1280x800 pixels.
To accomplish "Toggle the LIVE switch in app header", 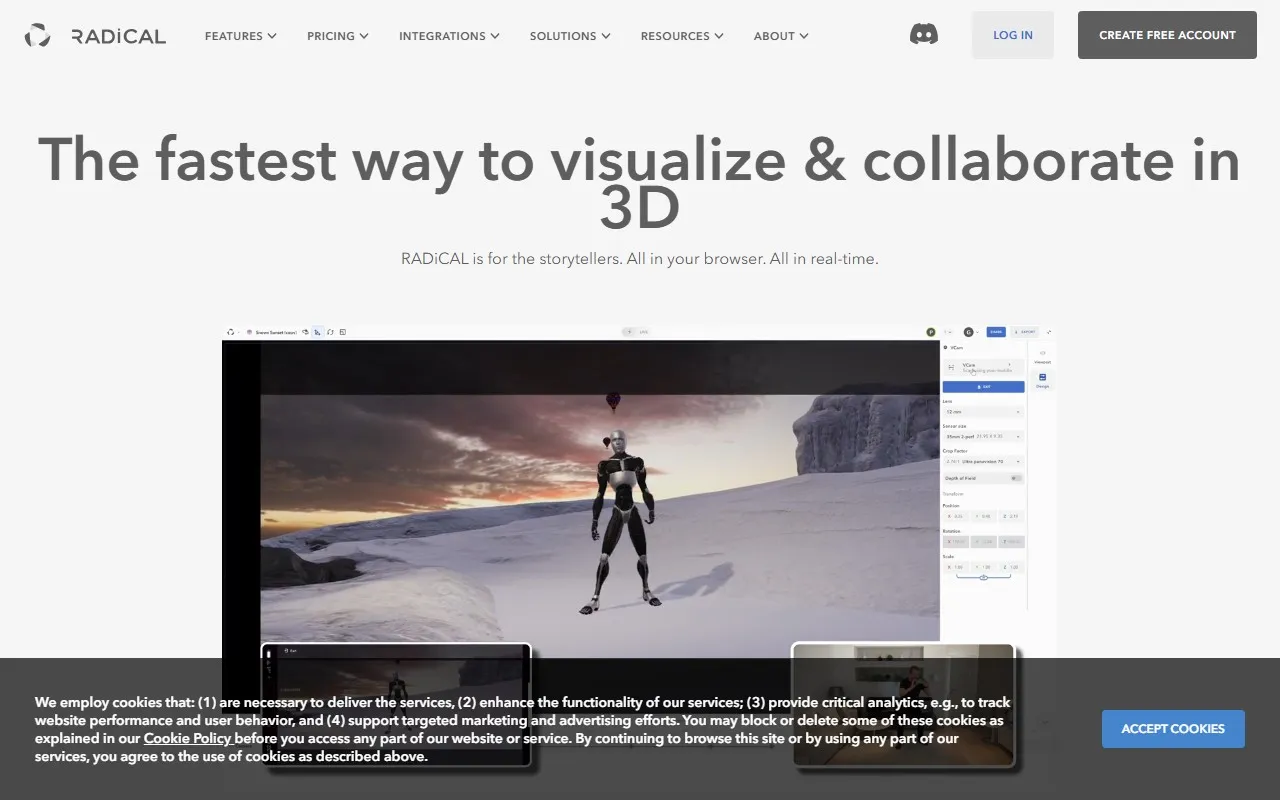I will (x=629, y=332).
